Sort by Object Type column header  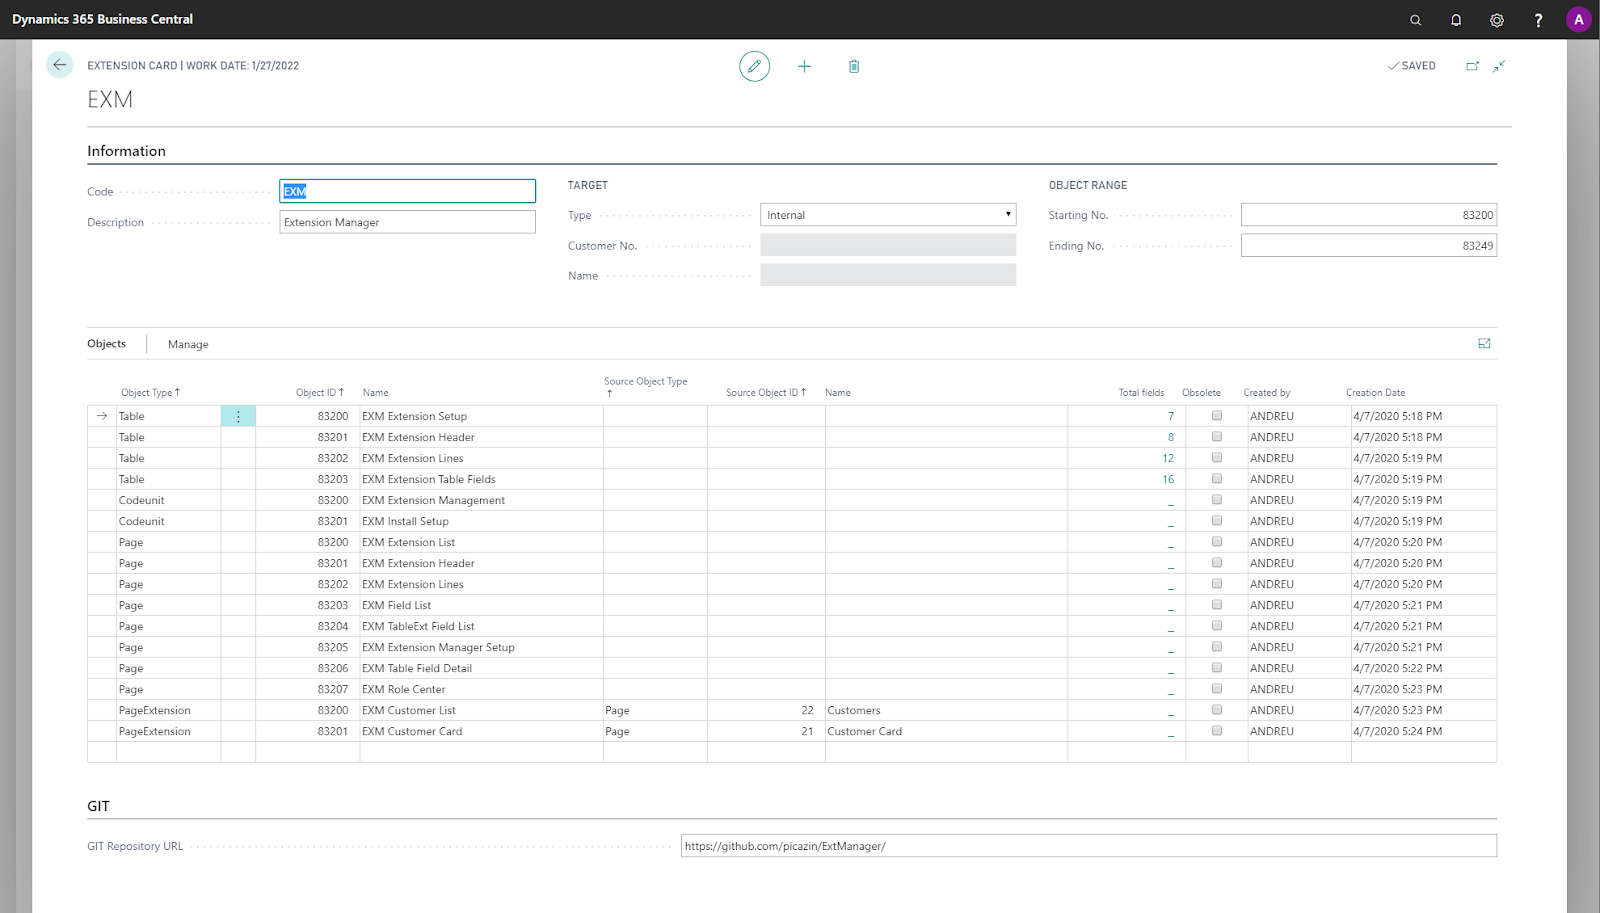(x=150, y=392)
